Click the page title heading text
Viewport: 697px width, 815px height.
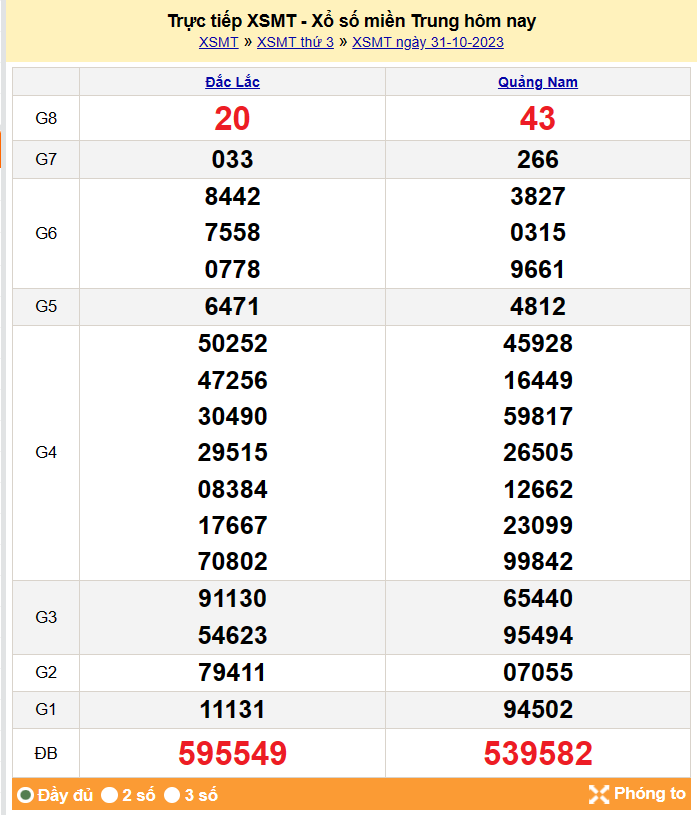point(351,21)
